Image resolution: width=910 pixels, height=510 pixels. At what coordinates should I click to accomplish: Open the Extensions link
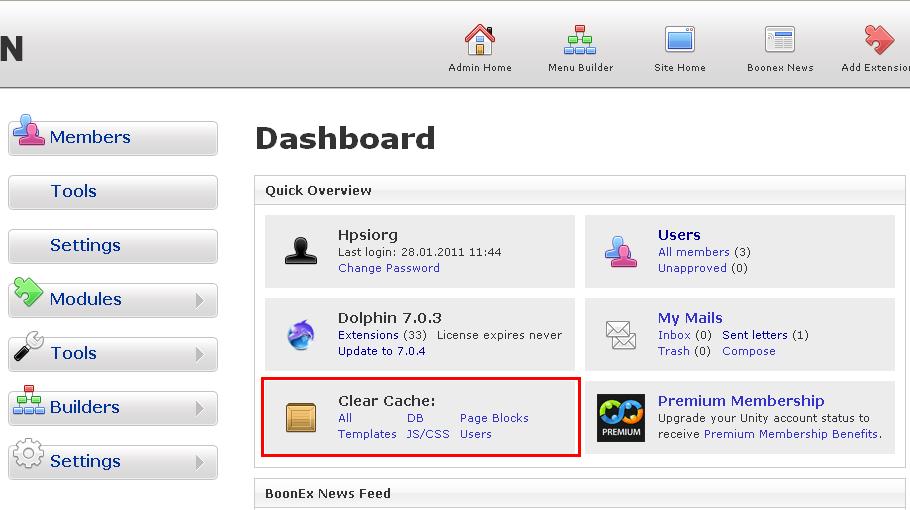(368, 335)
